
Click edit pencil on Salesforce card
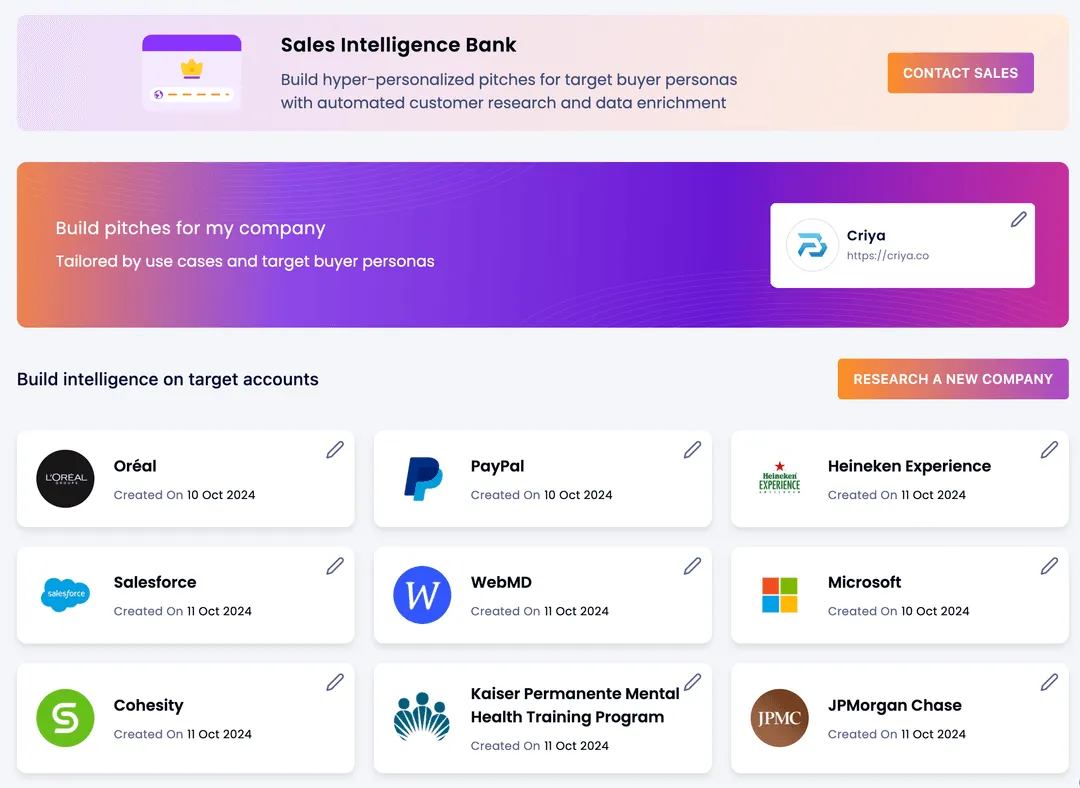[x=335, y=566]
